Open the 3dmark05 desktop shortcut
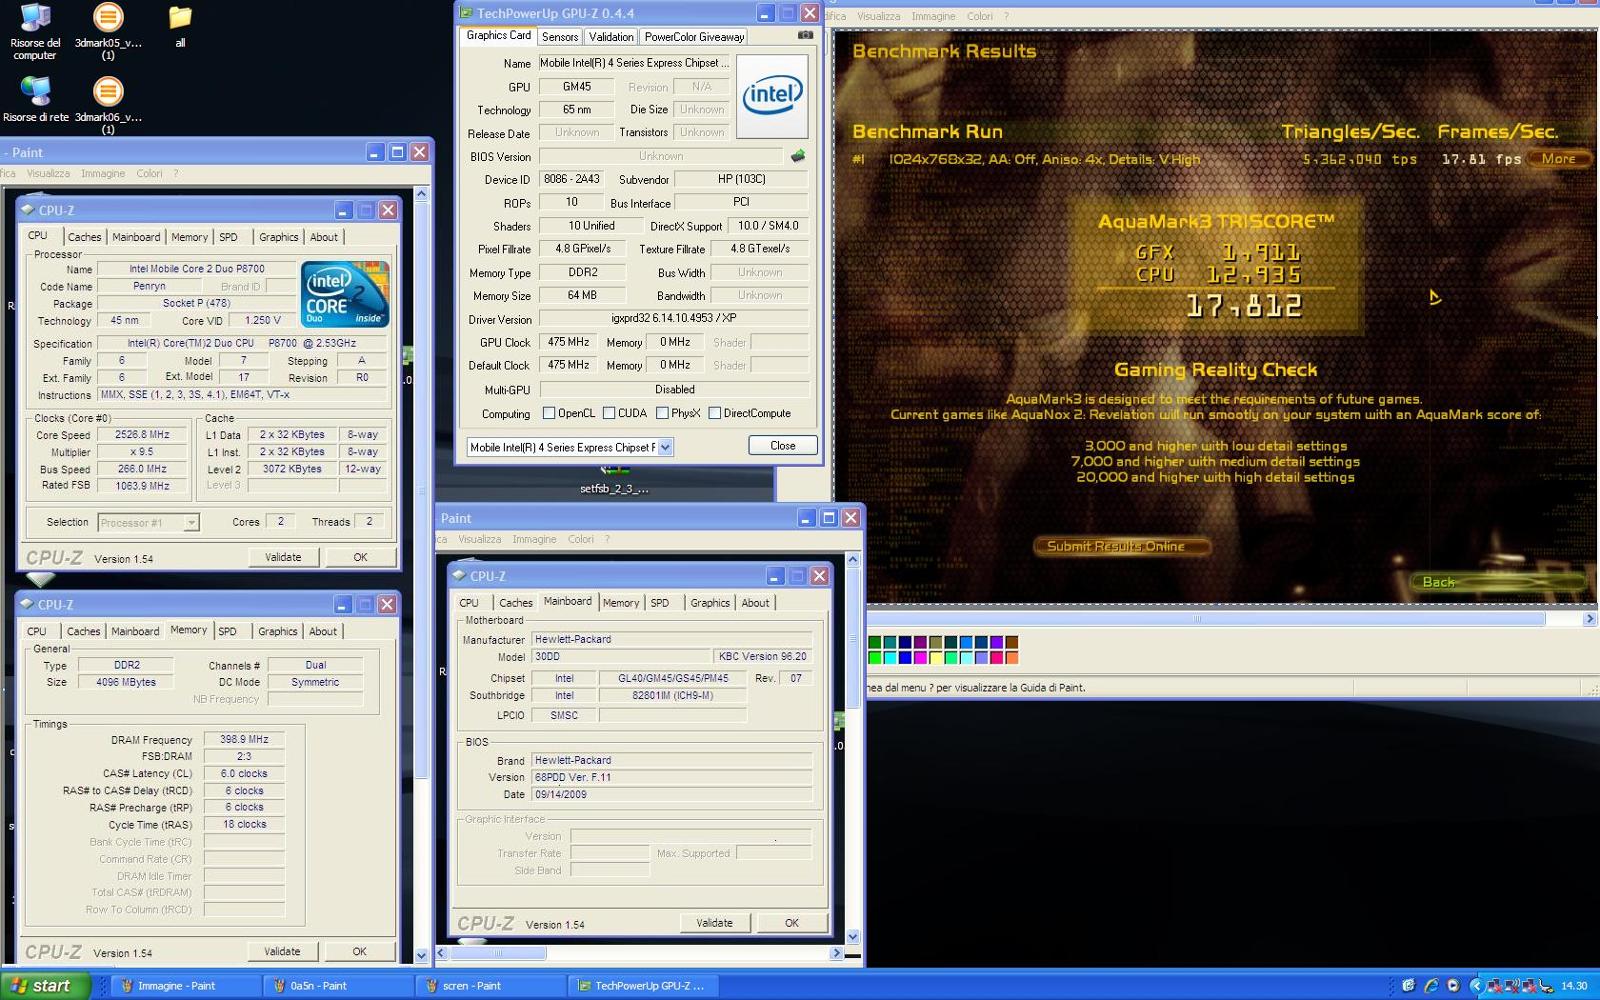 pos(108,31)
